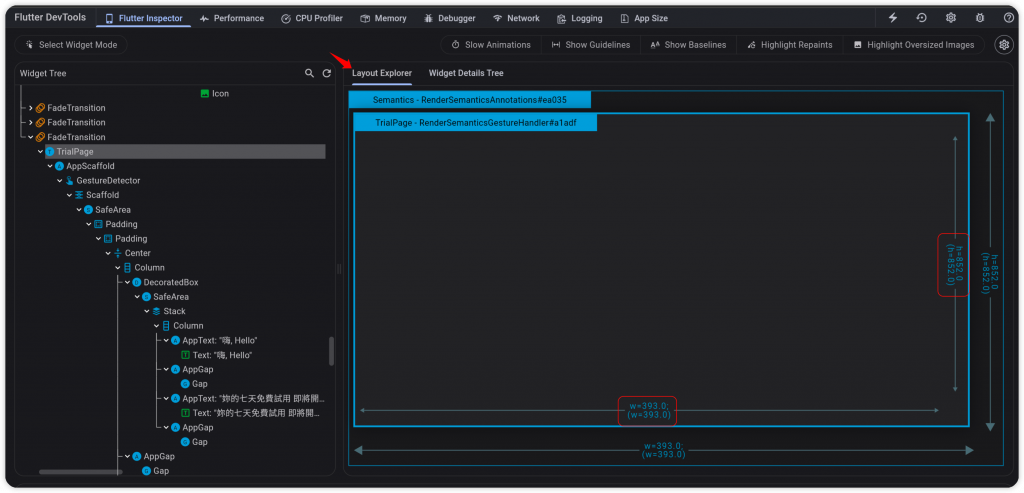
Task: Toggle Show Guidelines
Action: click(x=590, y=45)
